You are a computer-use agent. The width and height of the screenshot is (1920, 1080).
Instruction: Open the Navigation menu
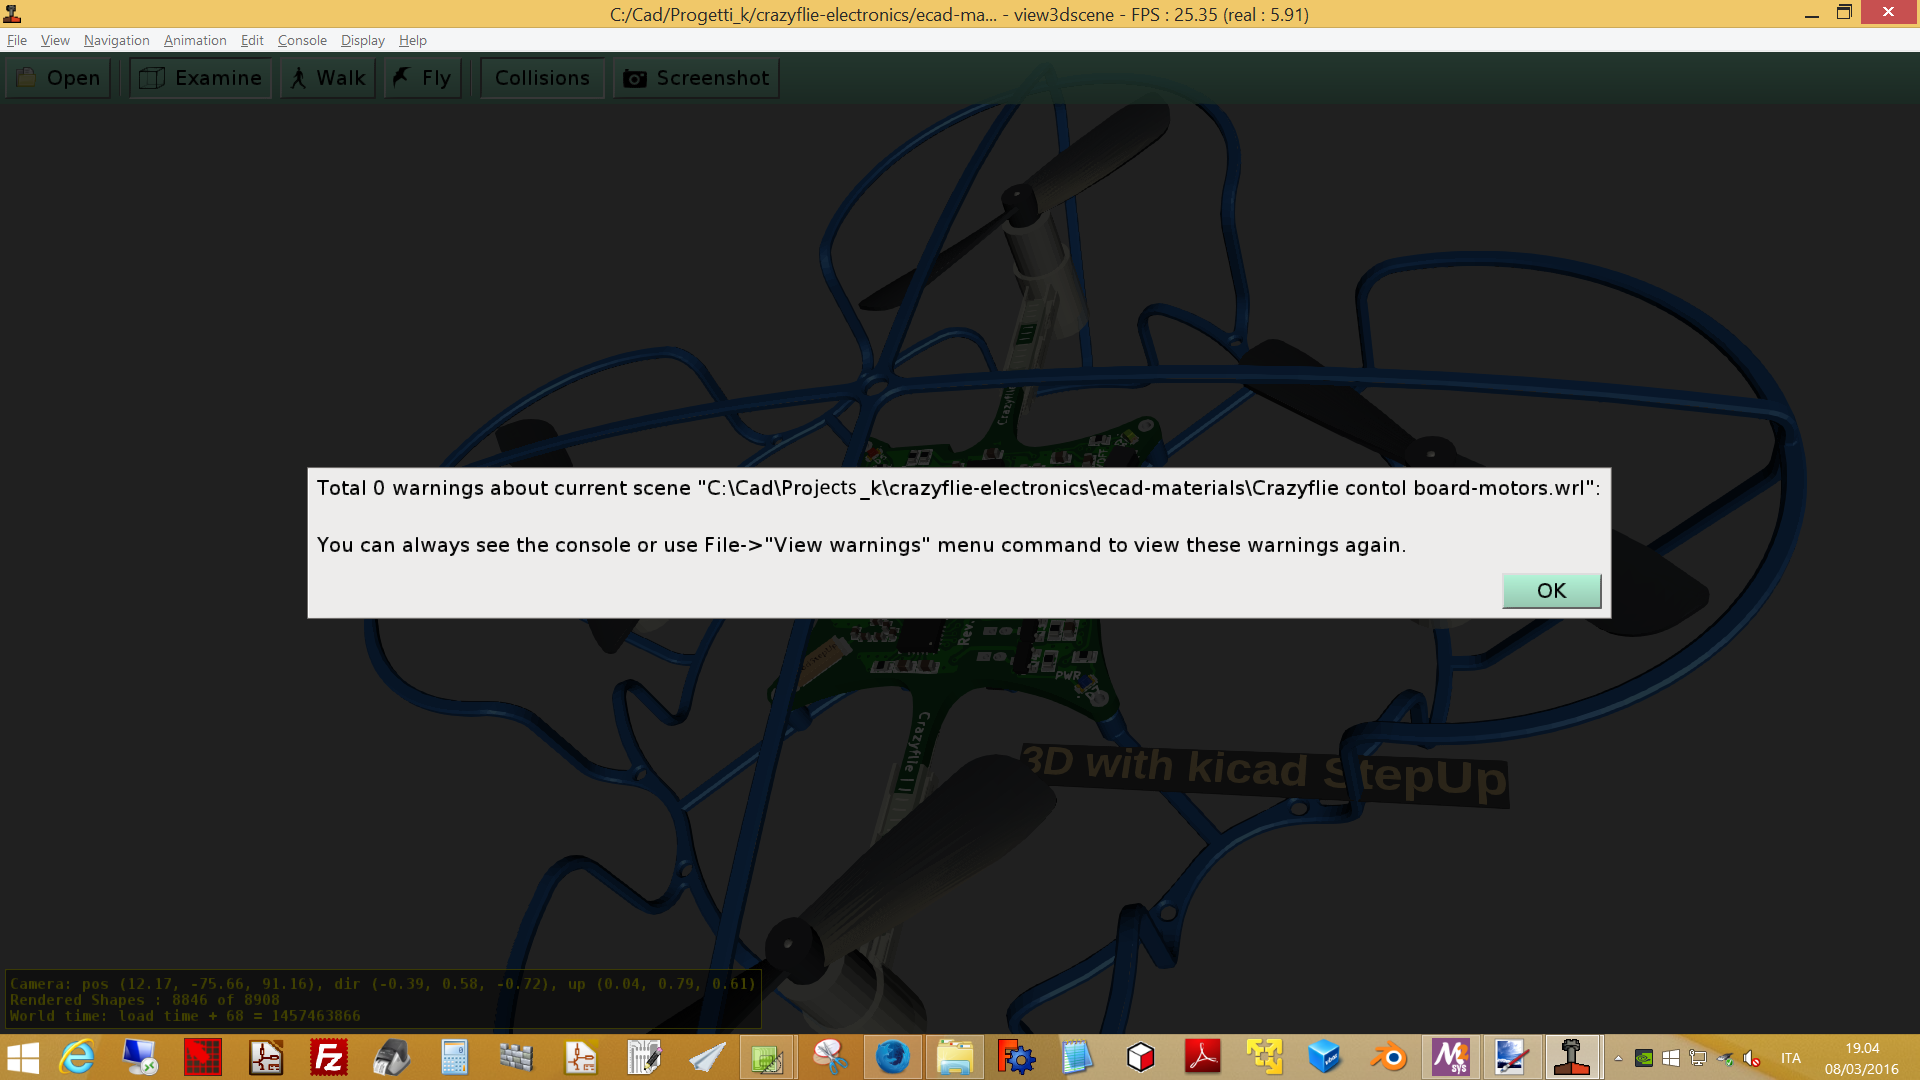[116, 40]
